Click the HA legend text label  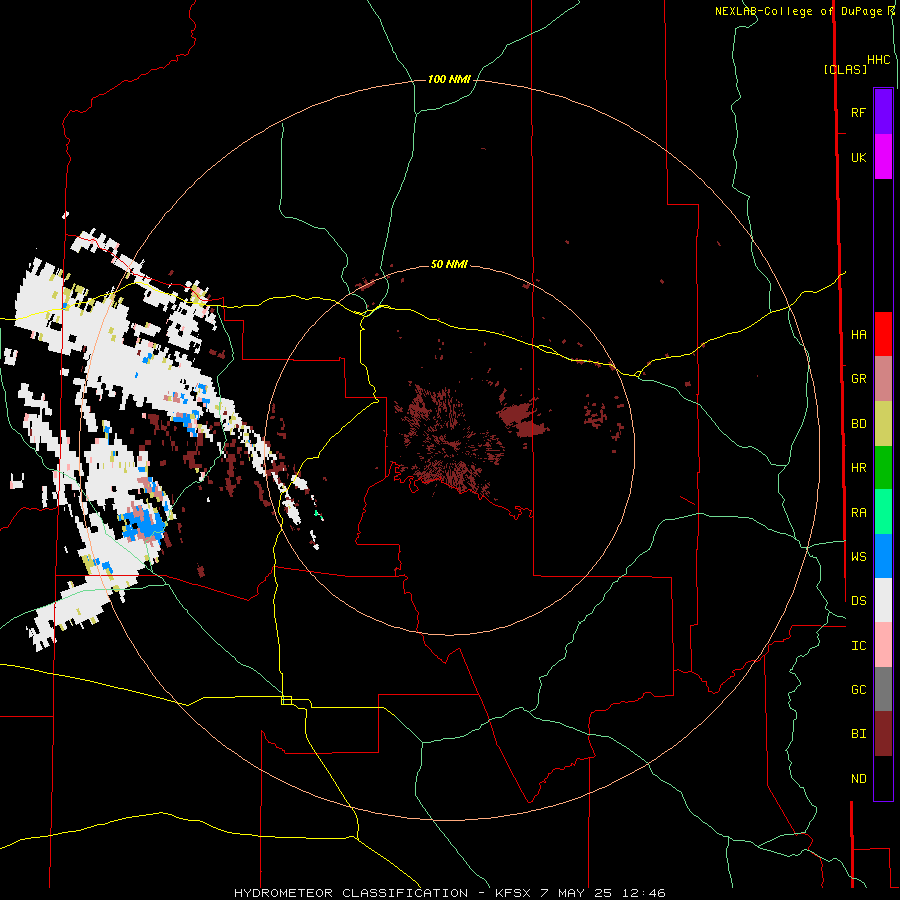click(858, 335)
